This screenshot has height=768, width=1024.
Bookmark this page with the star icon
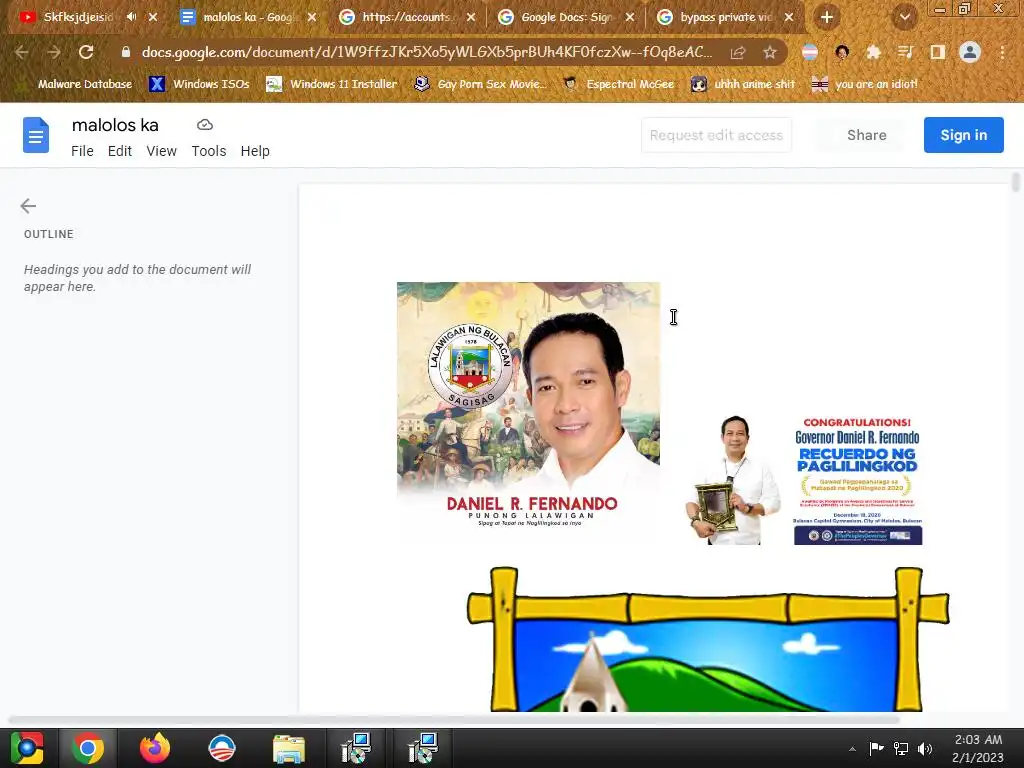point(770,52)
